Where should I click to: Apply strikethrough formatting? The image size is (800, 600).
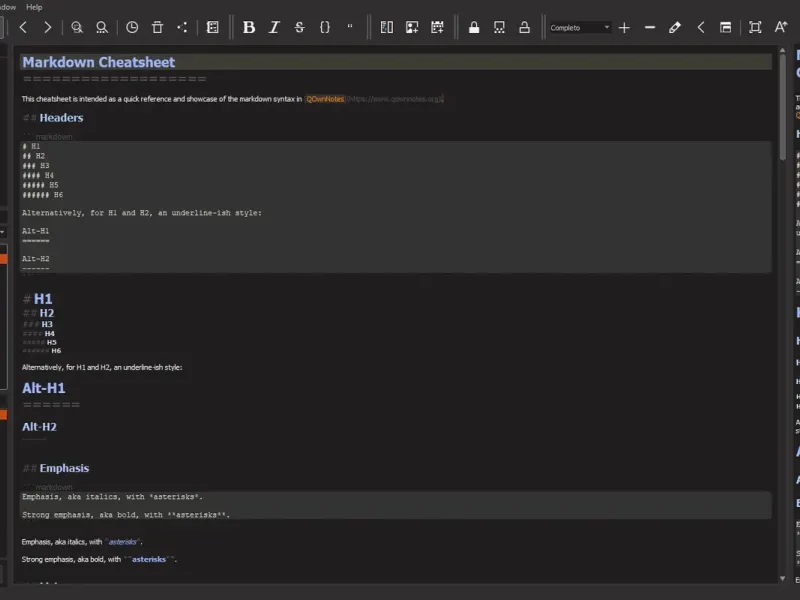(x=299, y=27)
